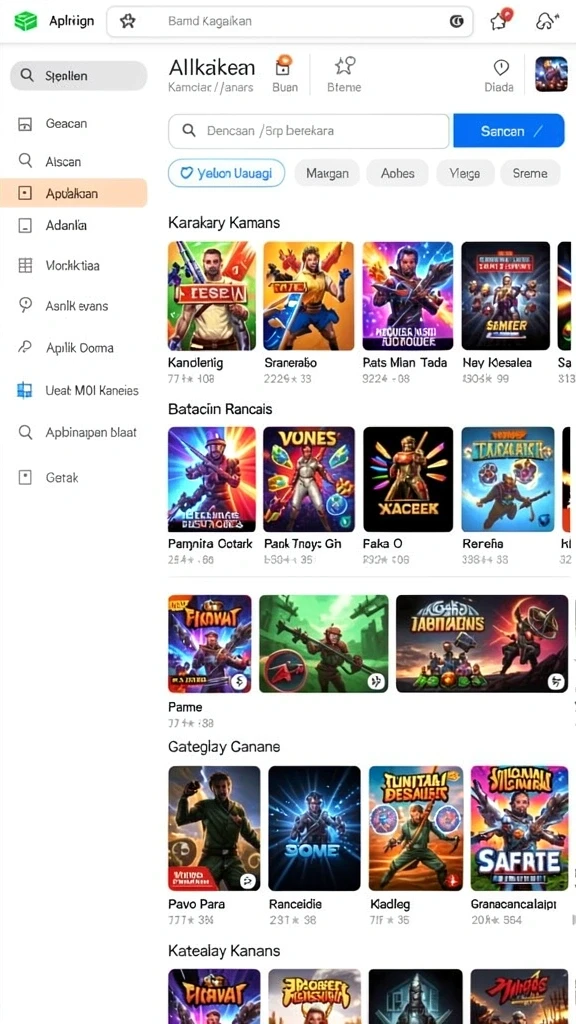Image resolution: width=576 pixels, height=1024 pixels.
Task: Click badge icon on wide dark banner tile
Action: point(556,682)
